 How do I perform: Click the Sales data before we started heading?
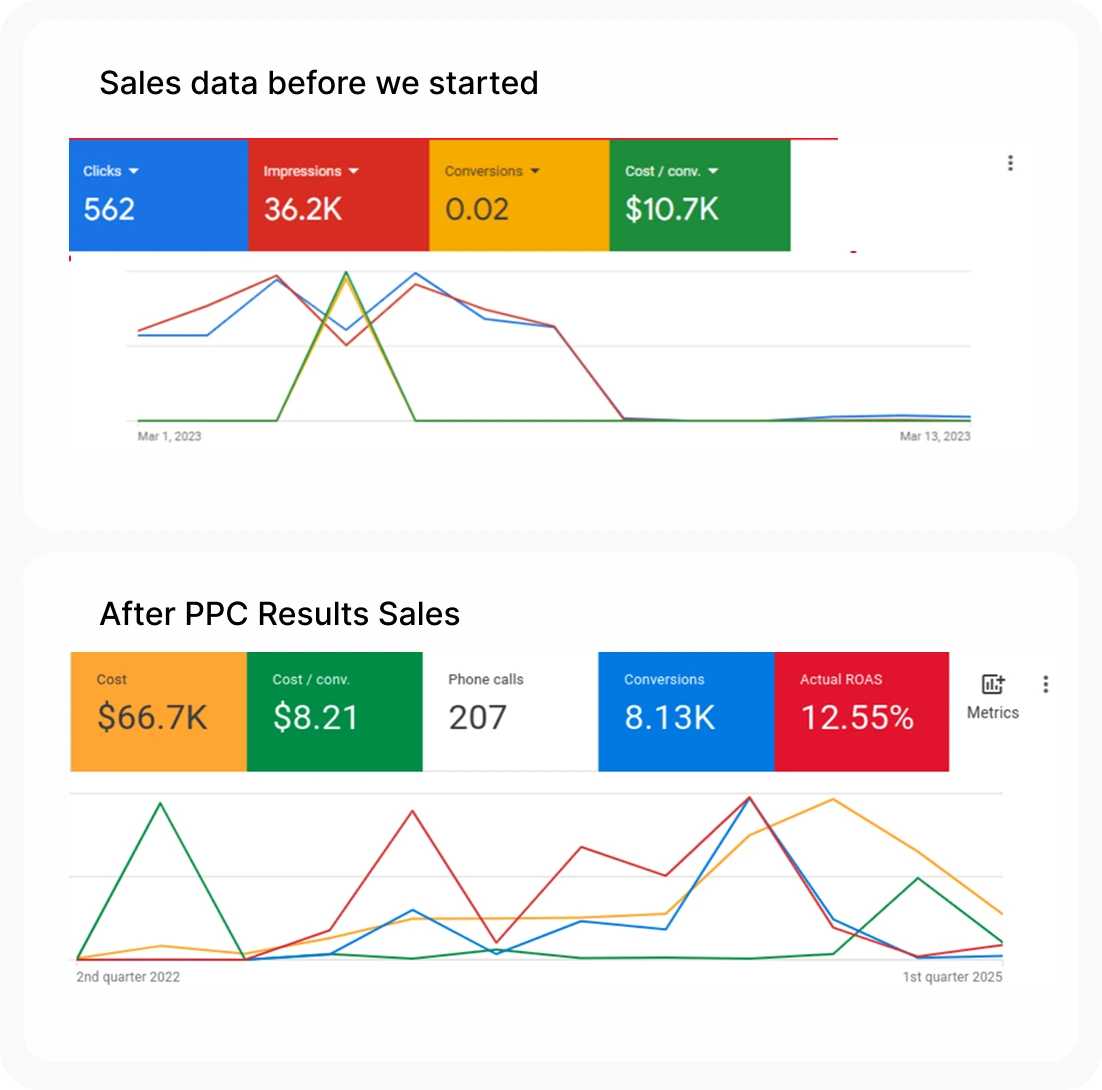[x=319, y=83]
